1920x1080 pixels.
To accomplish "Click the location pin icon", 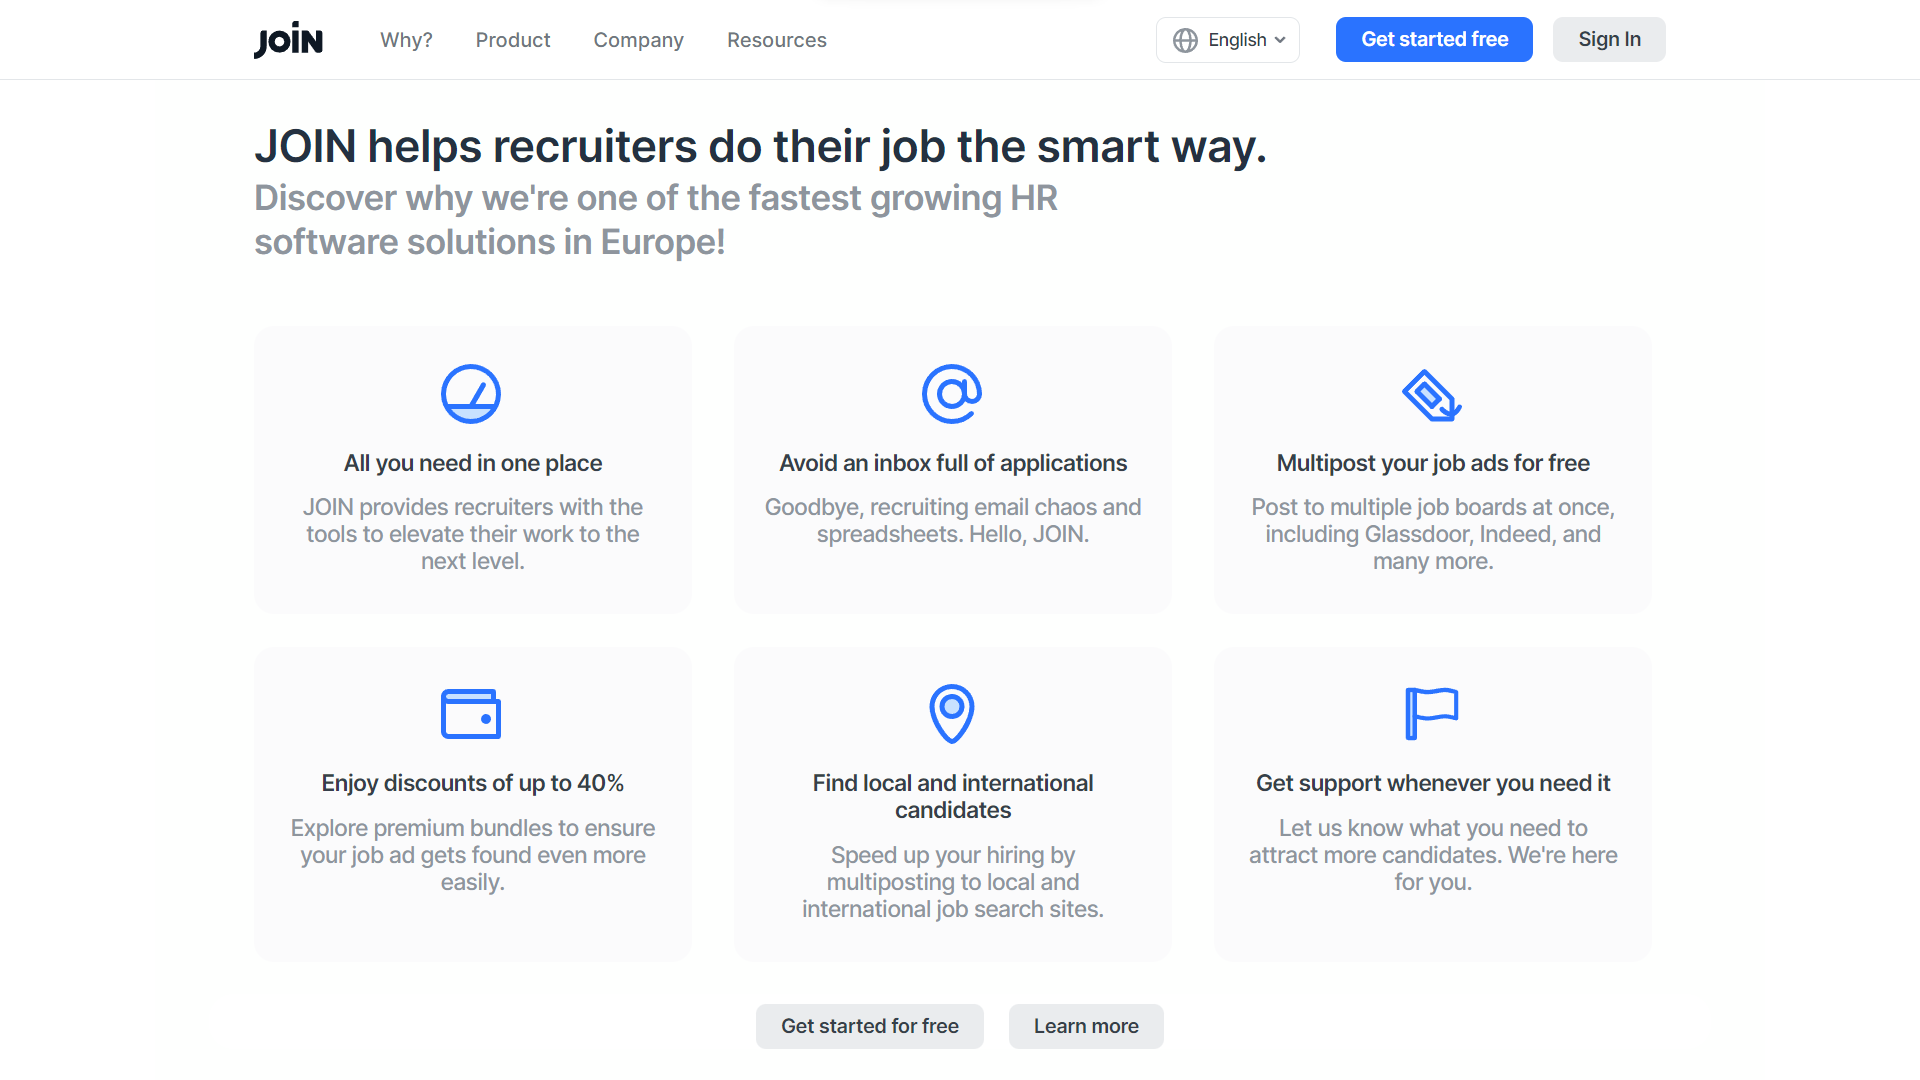I will [952, 714].
